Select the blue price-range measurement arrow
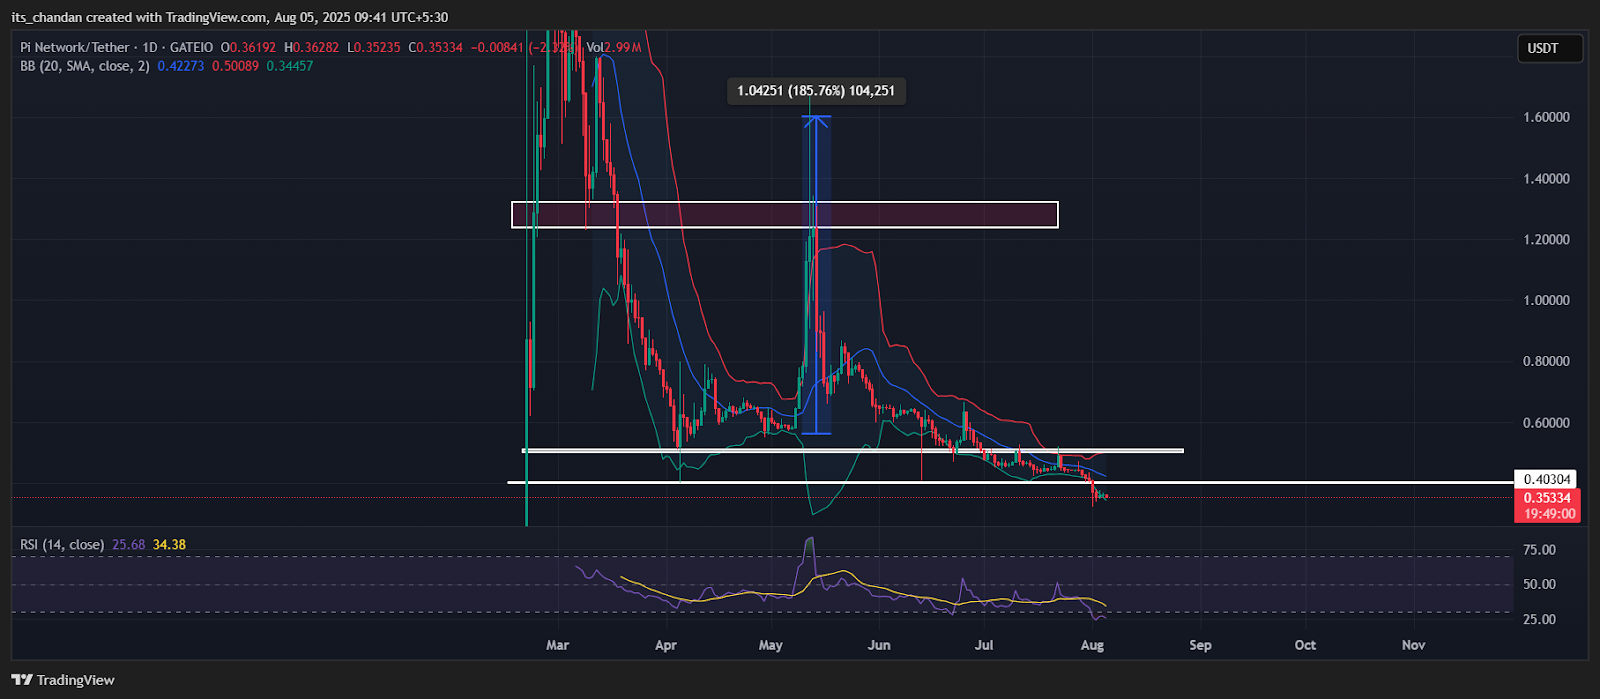The width and height of the screenshot is (1600, 699). (x=817, y=275)
